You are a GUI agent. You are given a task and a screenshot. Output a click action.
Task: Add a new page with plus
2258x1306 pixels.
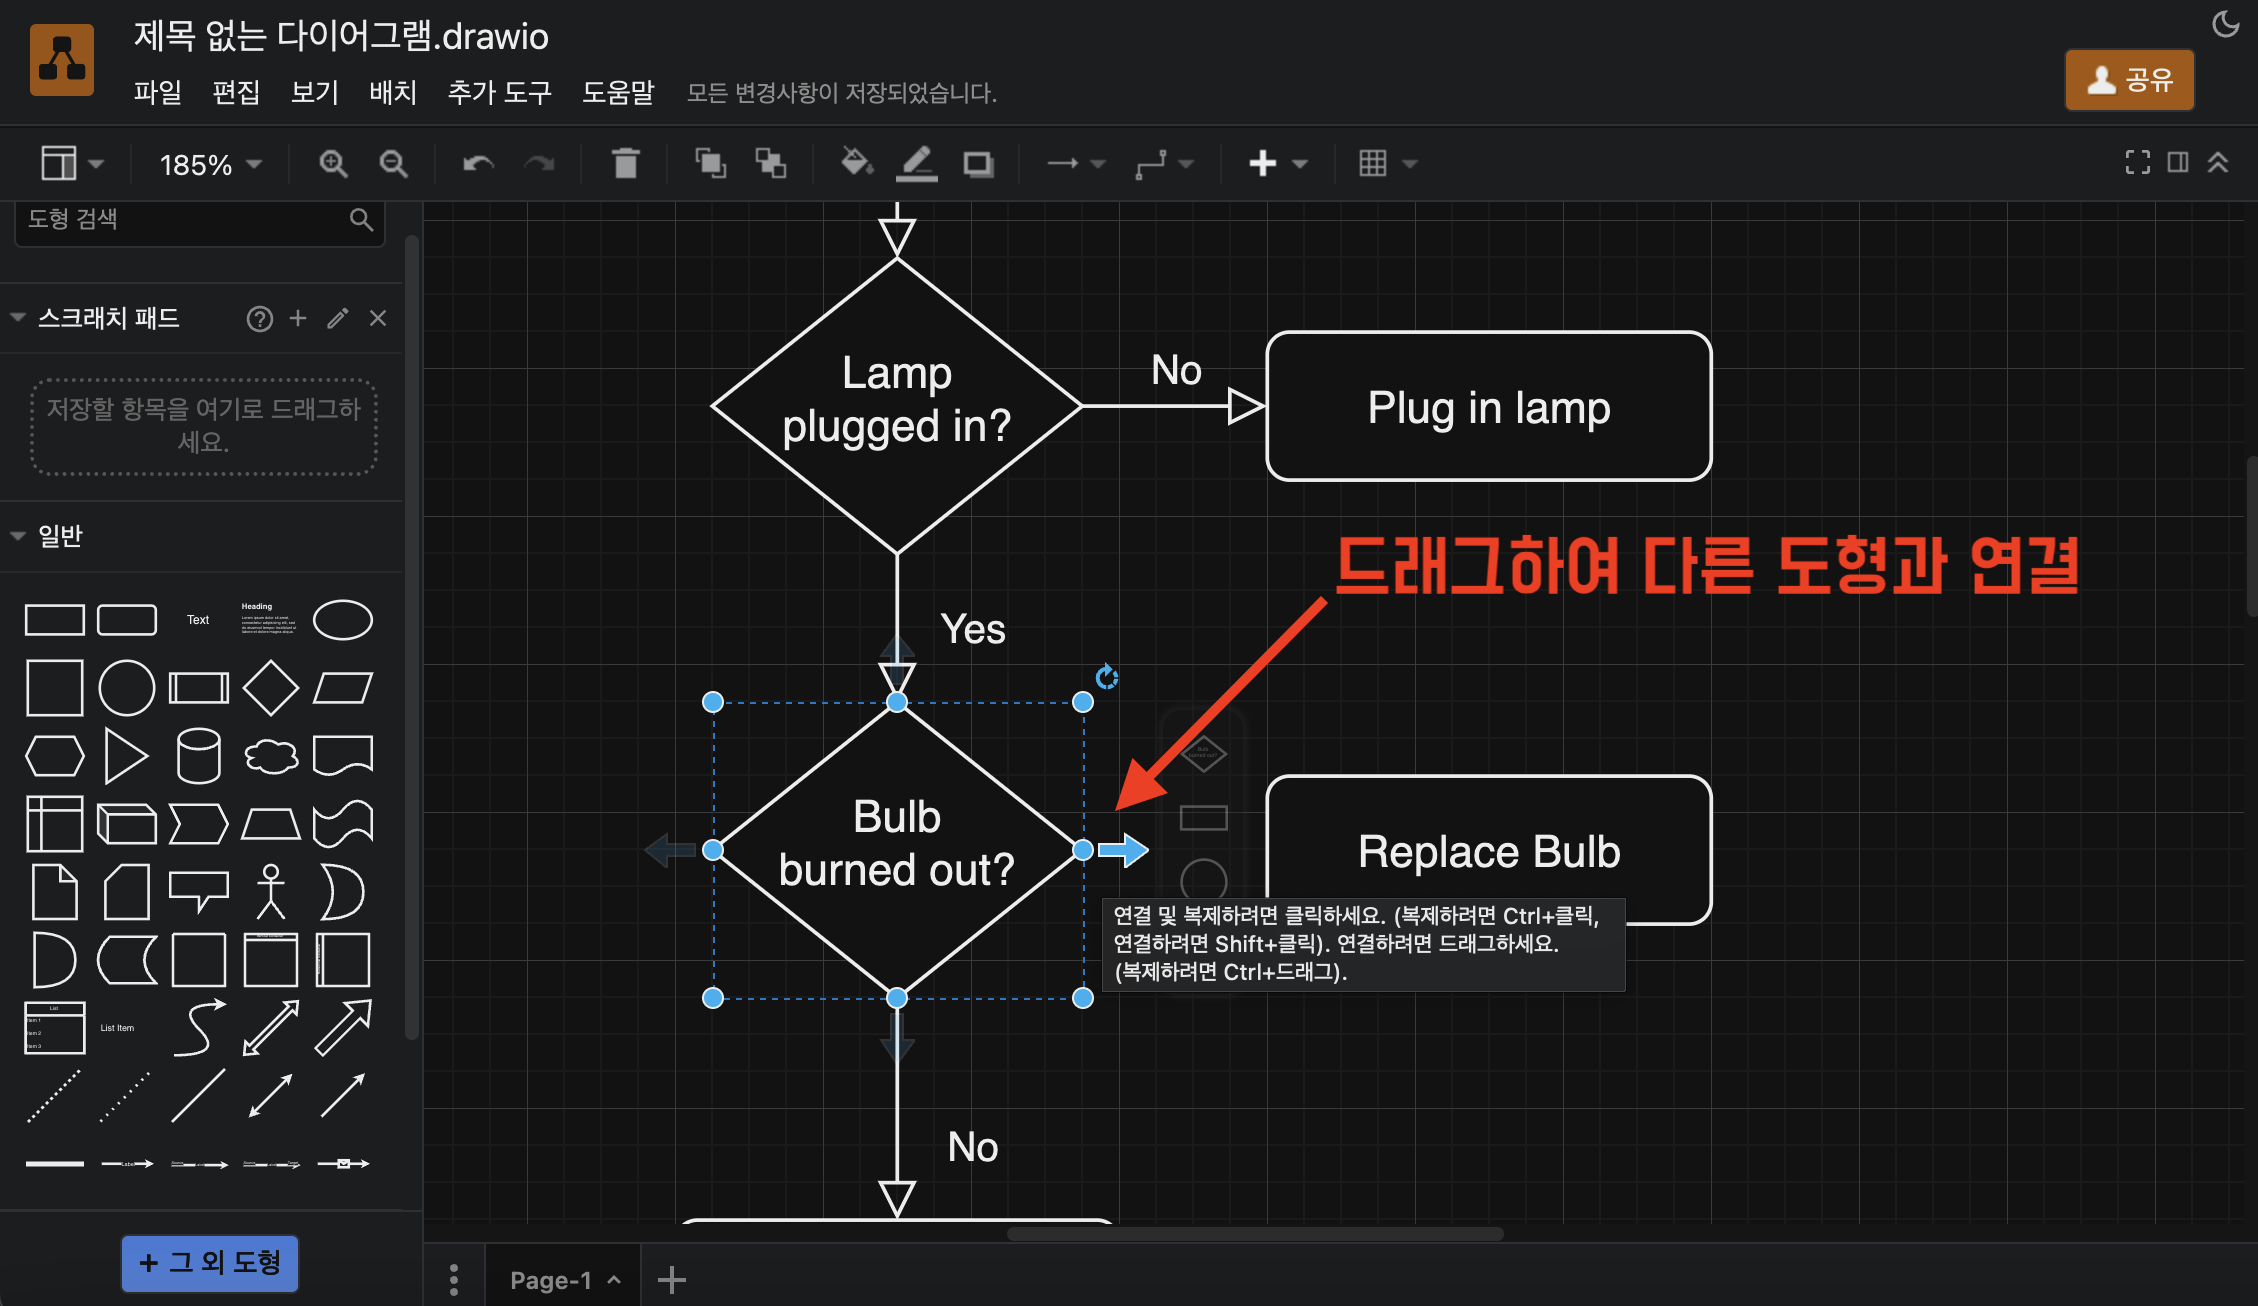pos(672,1280)
